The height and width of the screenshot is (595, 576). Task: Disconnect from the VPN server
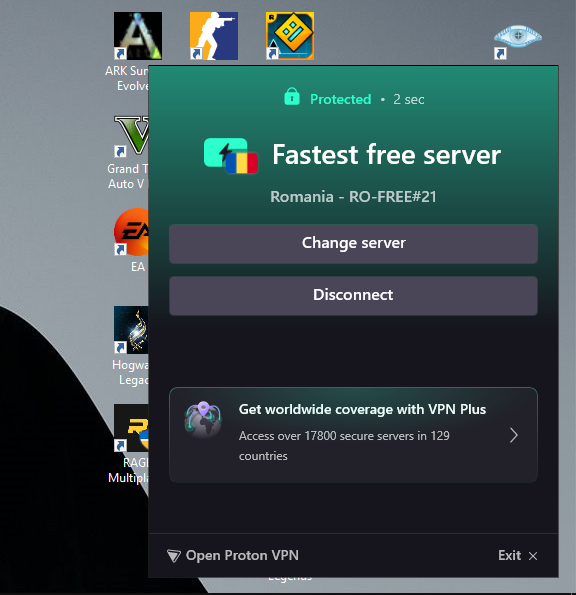tap(353, 296)
